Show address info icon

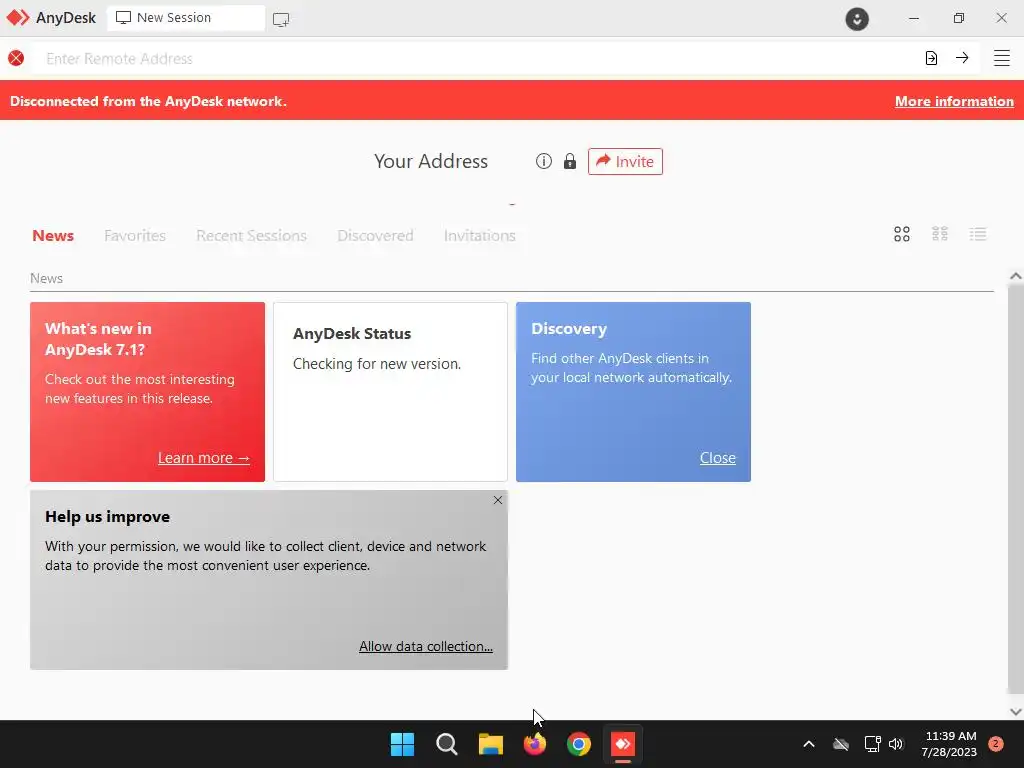(543, 161)
